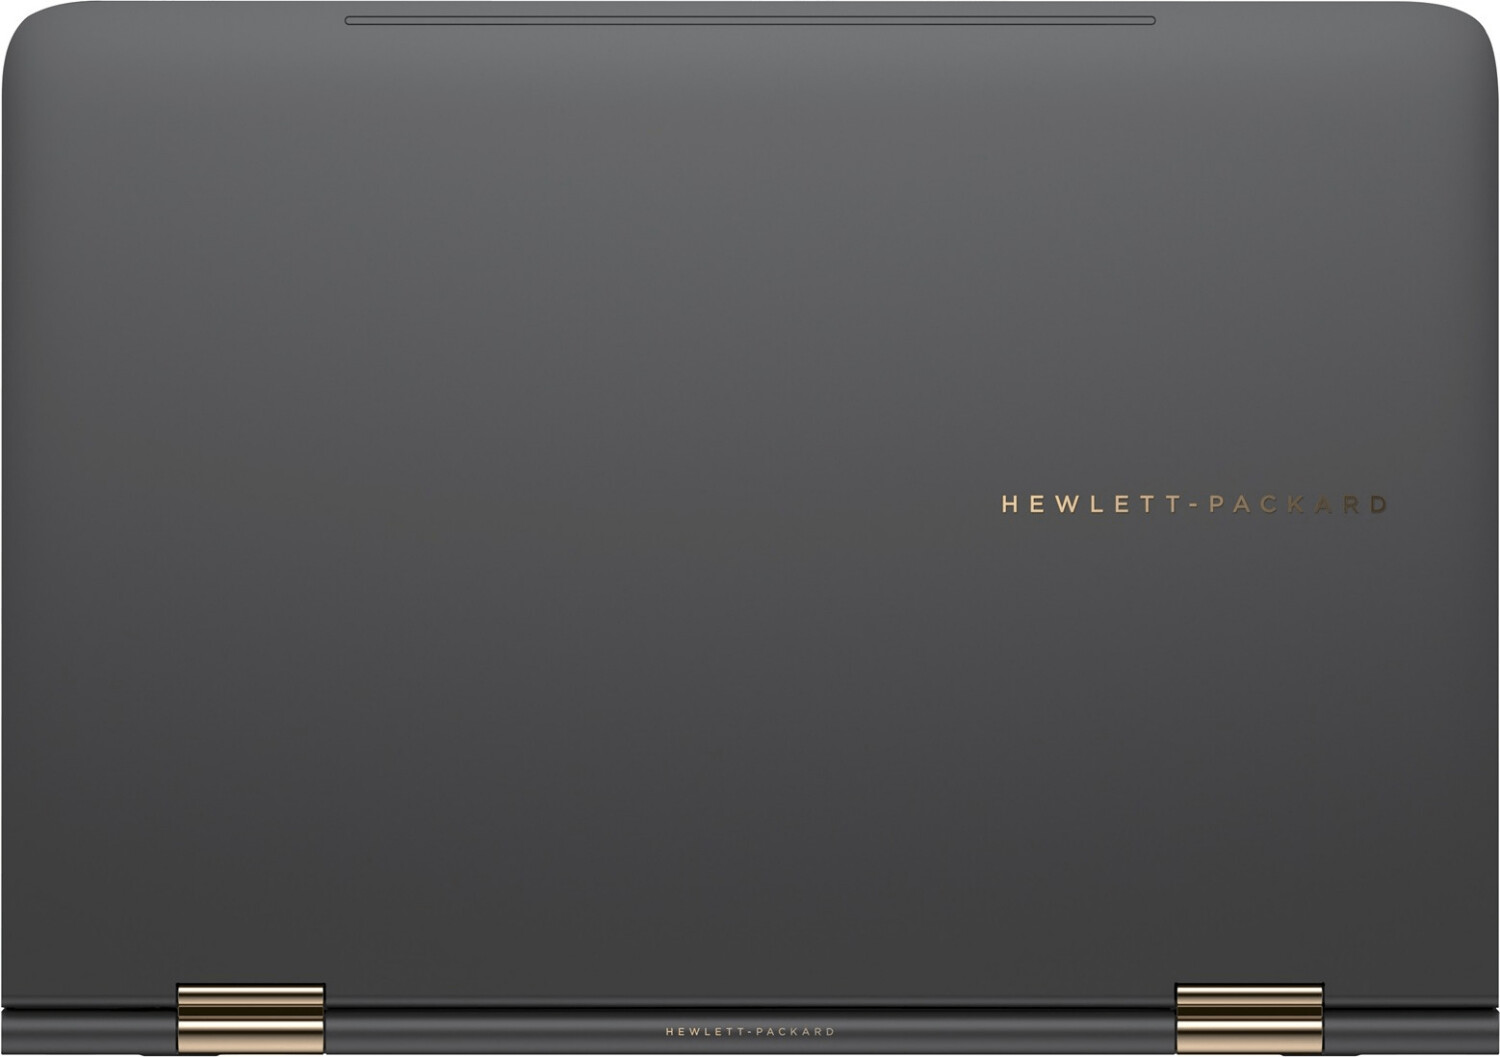Viewport: 1500px width, 1057px height.
Task: Click the left end of the top groove
Action: [x=352, y=20]
